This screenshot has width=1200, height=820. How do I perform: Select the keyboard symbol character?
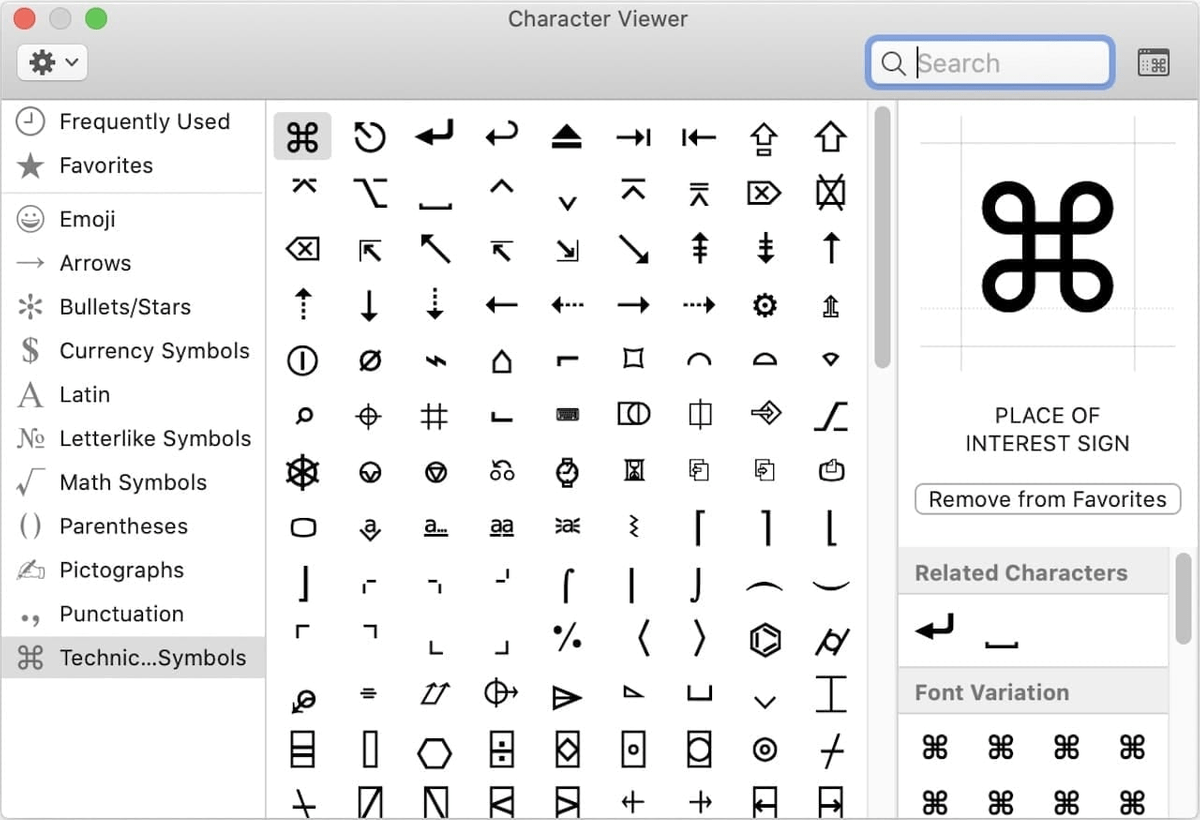point(567,414)
